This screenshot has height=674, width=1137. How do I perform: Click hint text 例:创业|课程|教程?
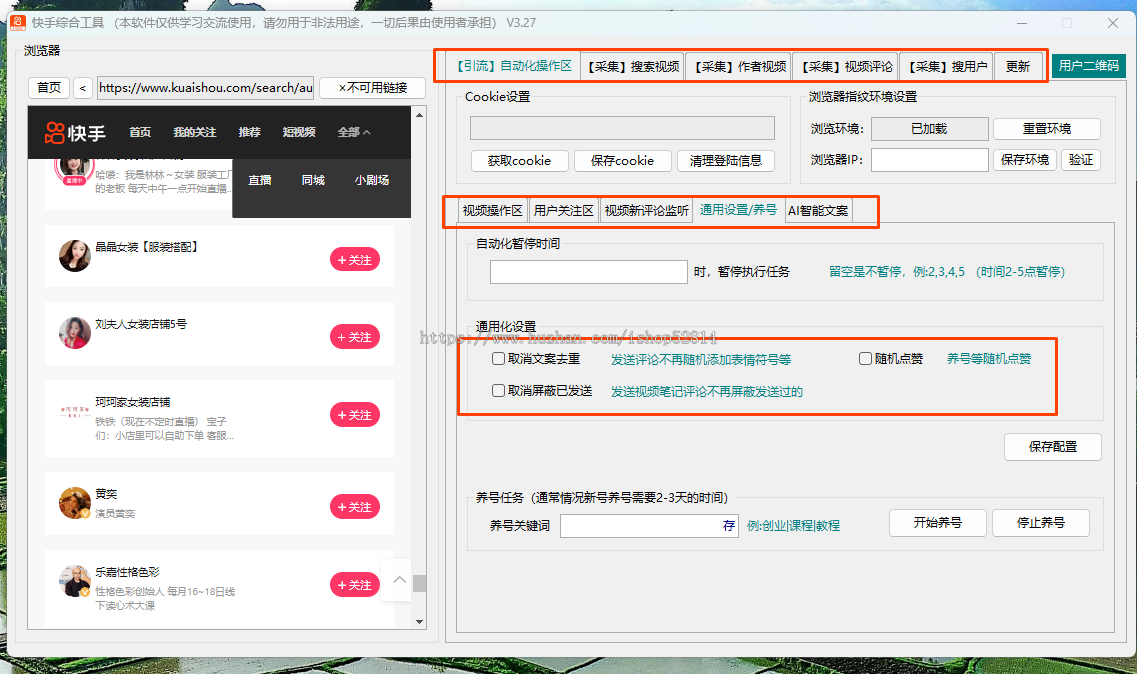coord(793,525)
